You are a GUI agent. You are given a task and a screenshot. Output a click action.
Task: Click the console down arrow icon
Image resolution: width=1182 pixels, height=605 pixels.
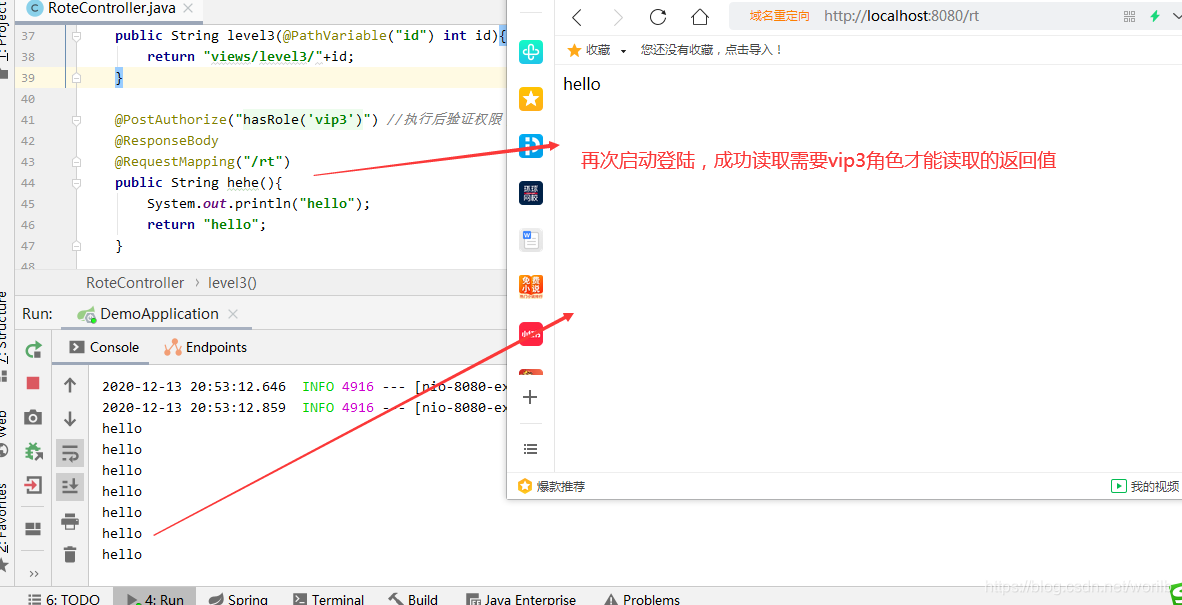tap(70, 419)
